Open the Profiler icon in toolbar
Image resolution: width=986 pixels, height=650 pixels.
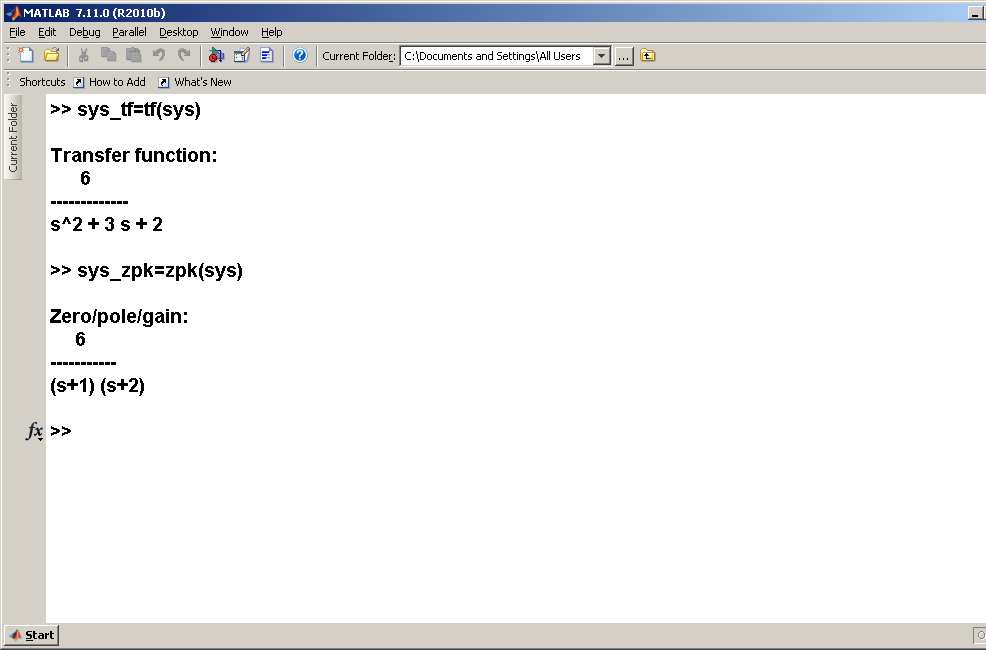(x=267, y=55)
